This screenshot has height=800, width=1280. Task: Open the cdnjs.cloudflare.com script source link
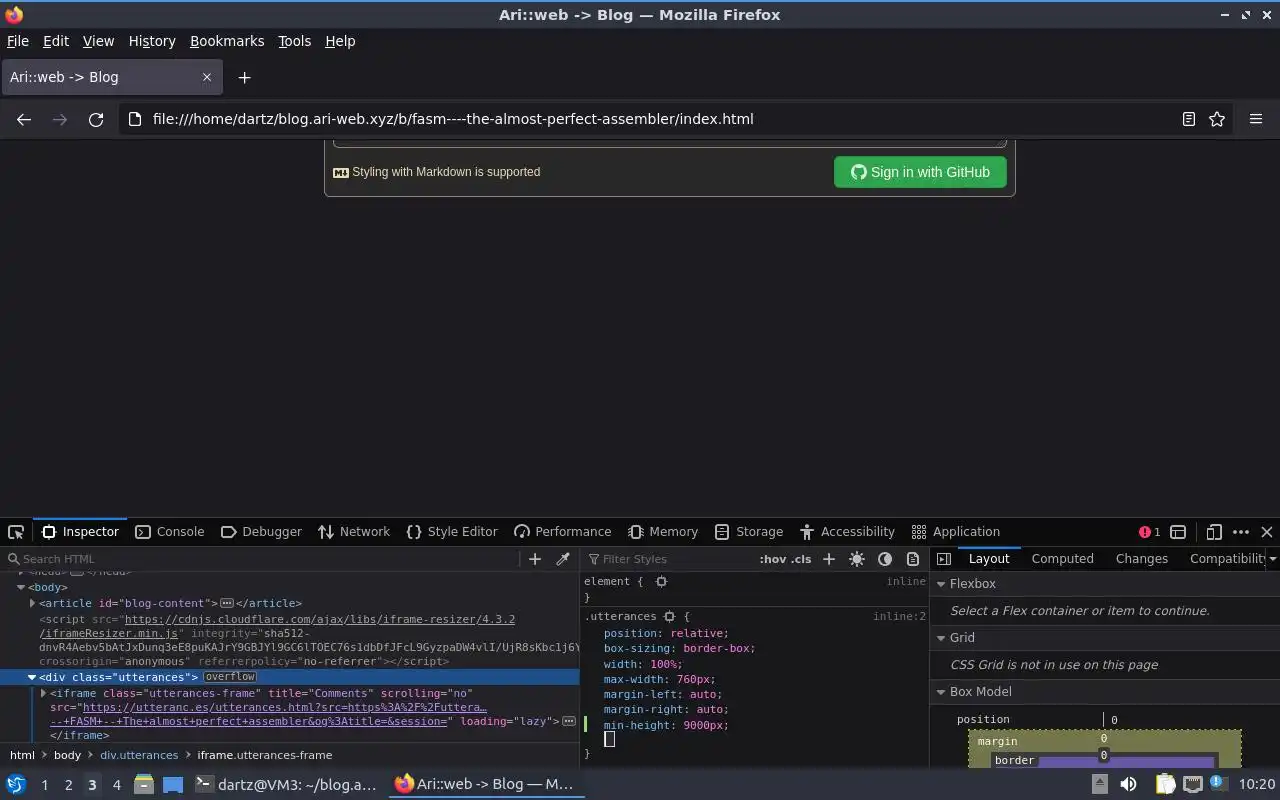320,620
